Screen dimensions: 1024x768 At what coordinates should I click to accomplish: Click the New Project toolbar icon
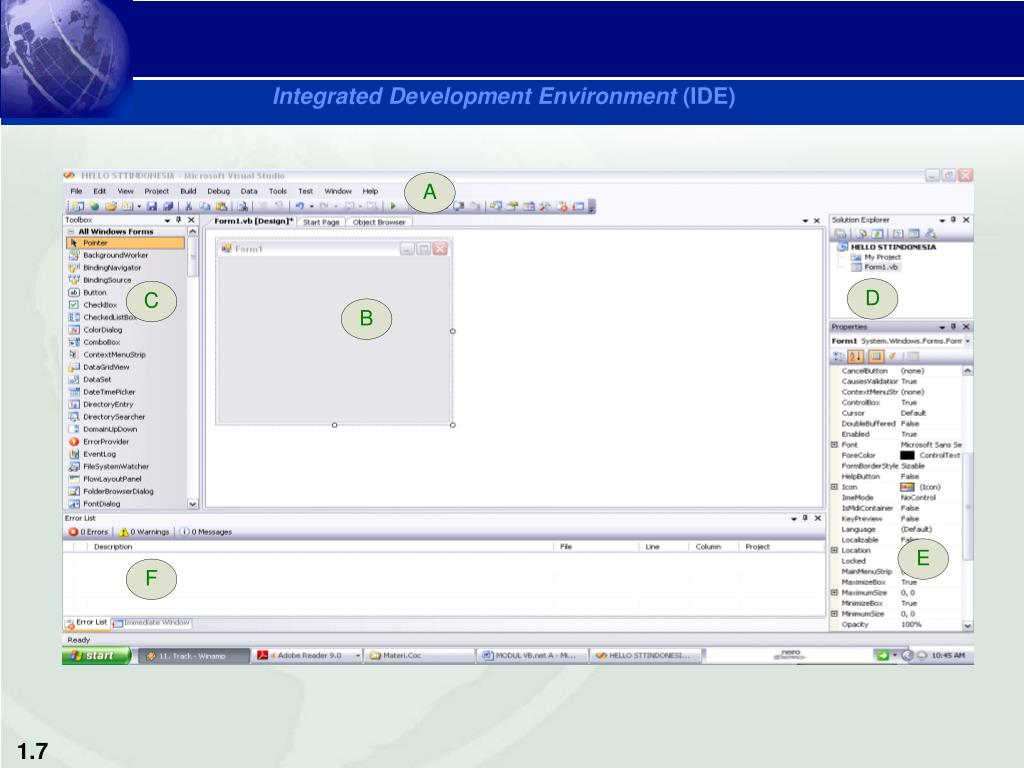(x=78, y=206)
